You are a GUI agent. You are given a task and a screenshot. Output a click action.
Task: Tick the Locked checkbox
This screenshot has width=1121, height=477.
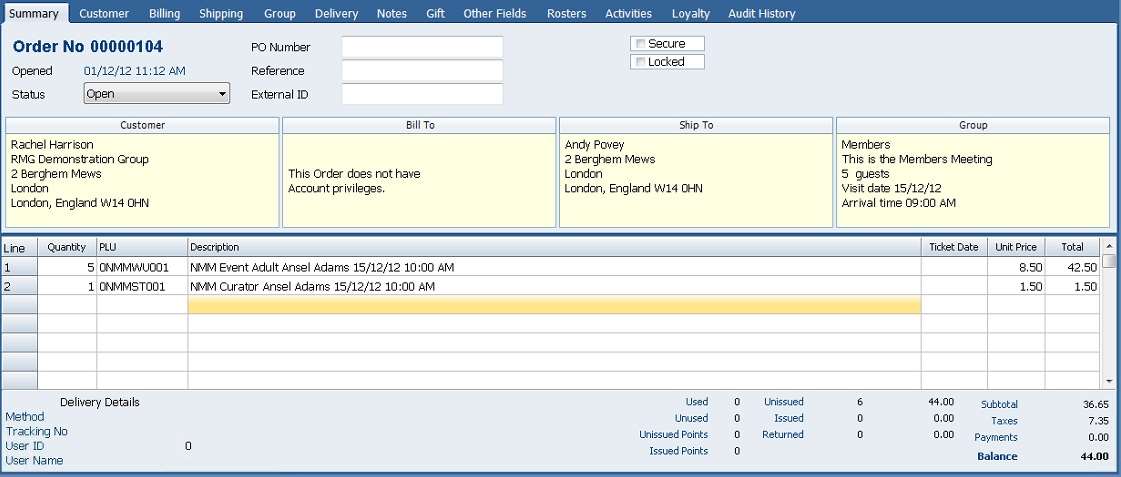coord(640,62)
